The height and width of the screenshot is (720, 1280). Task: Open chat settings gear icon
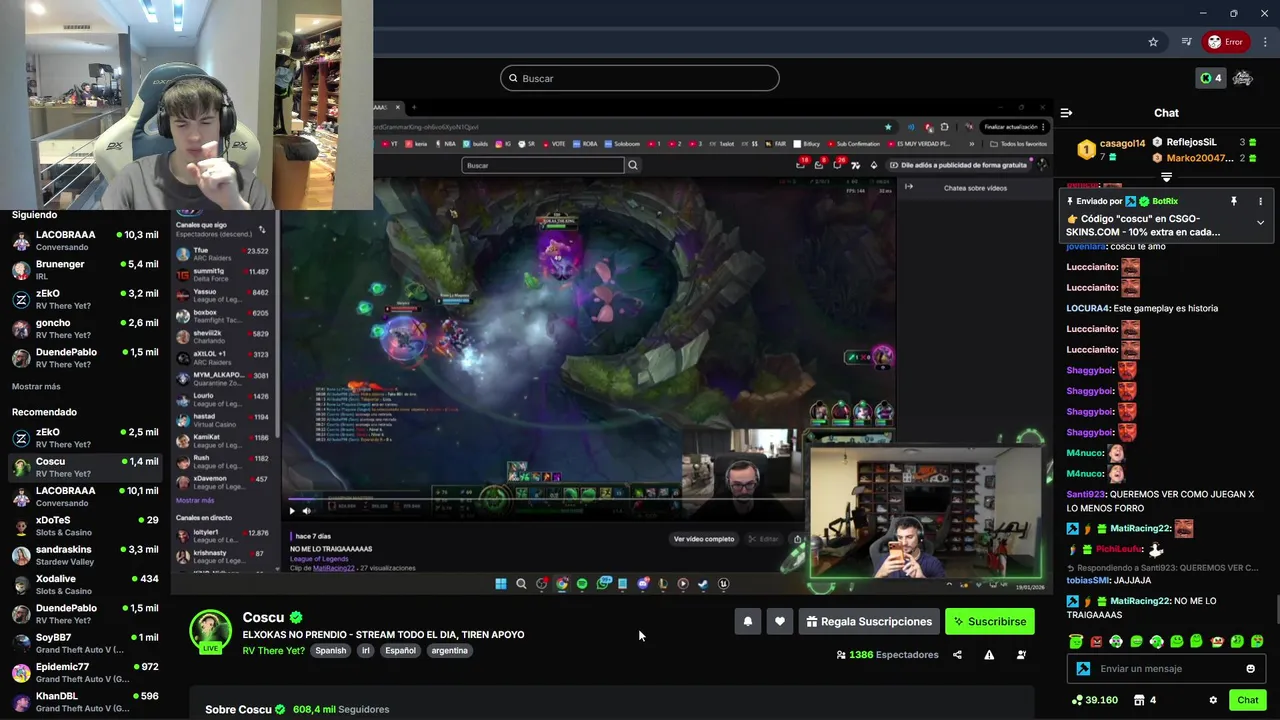coord(1213,700)
